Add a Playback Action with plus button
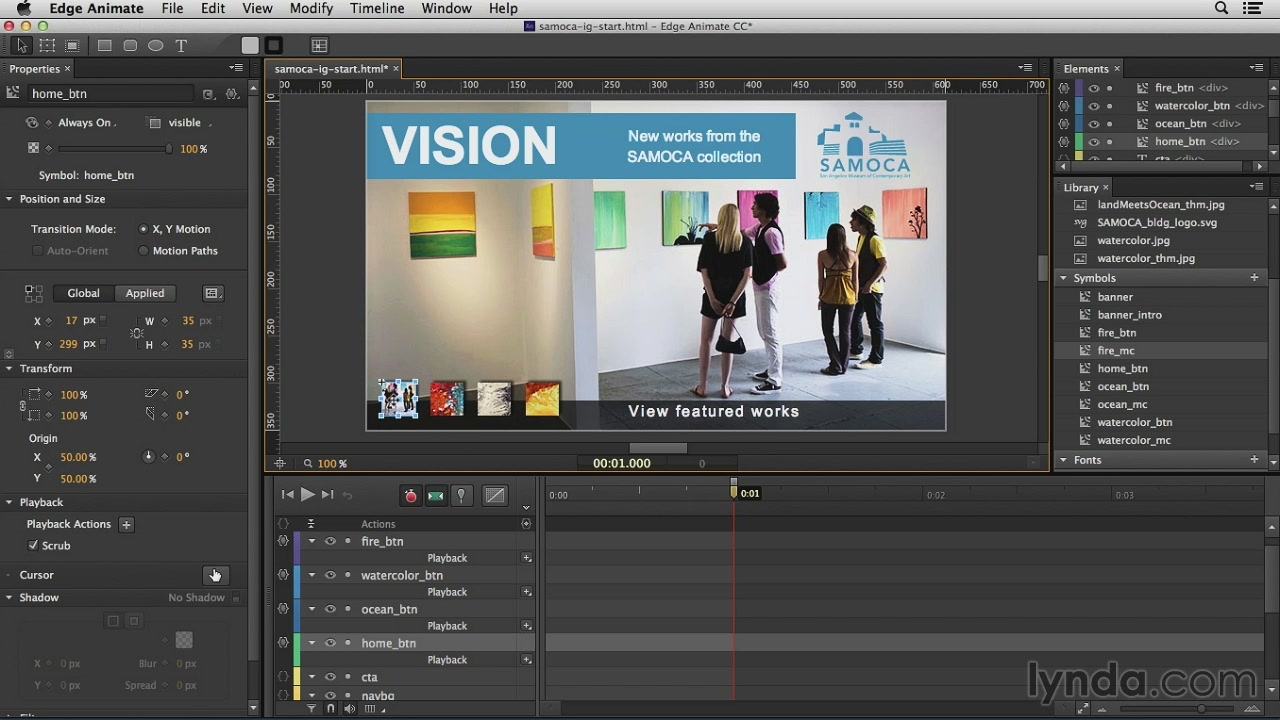This screenshot has height=720, width=1280. coord(126,524)
